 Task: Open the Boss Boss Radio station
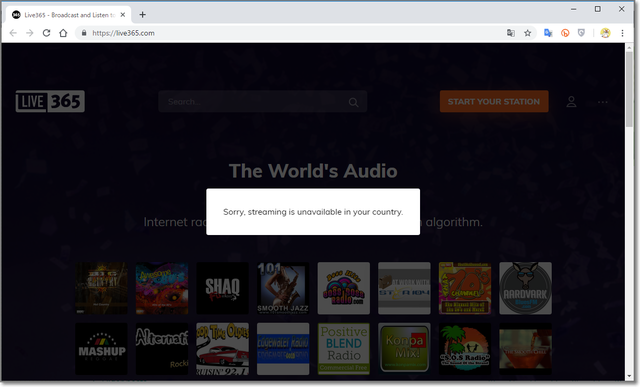click(x=344, y=288)
